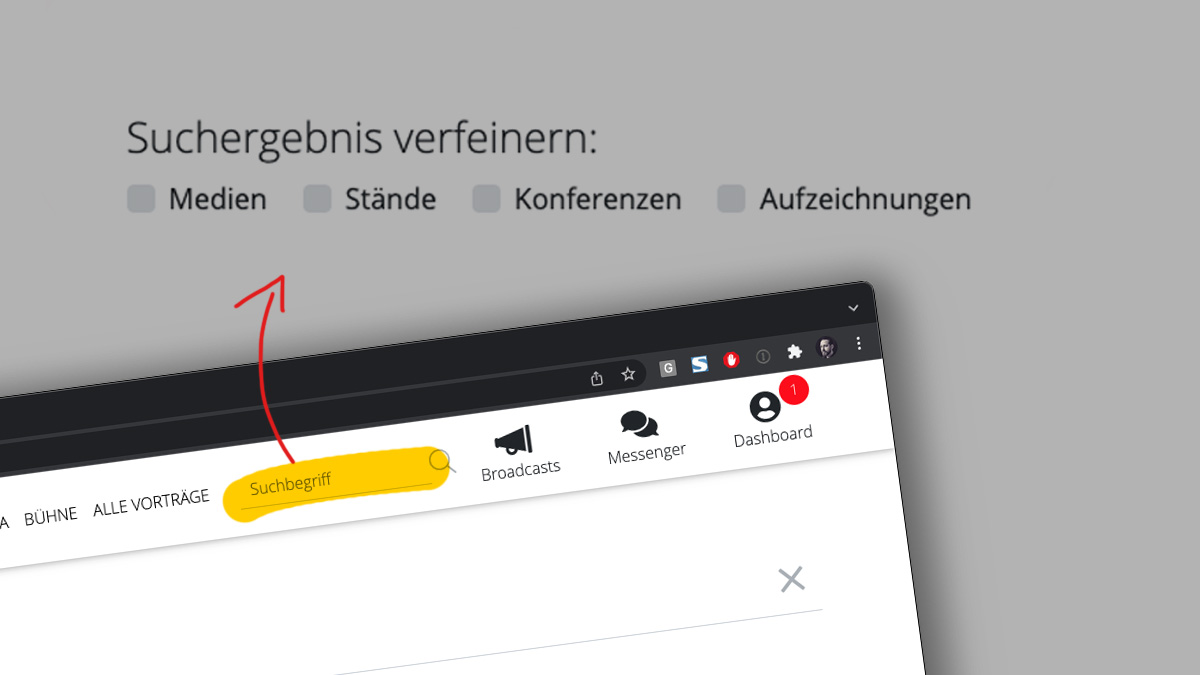
Task: Open the browser three-dot menu
Action: coord(858,343)
